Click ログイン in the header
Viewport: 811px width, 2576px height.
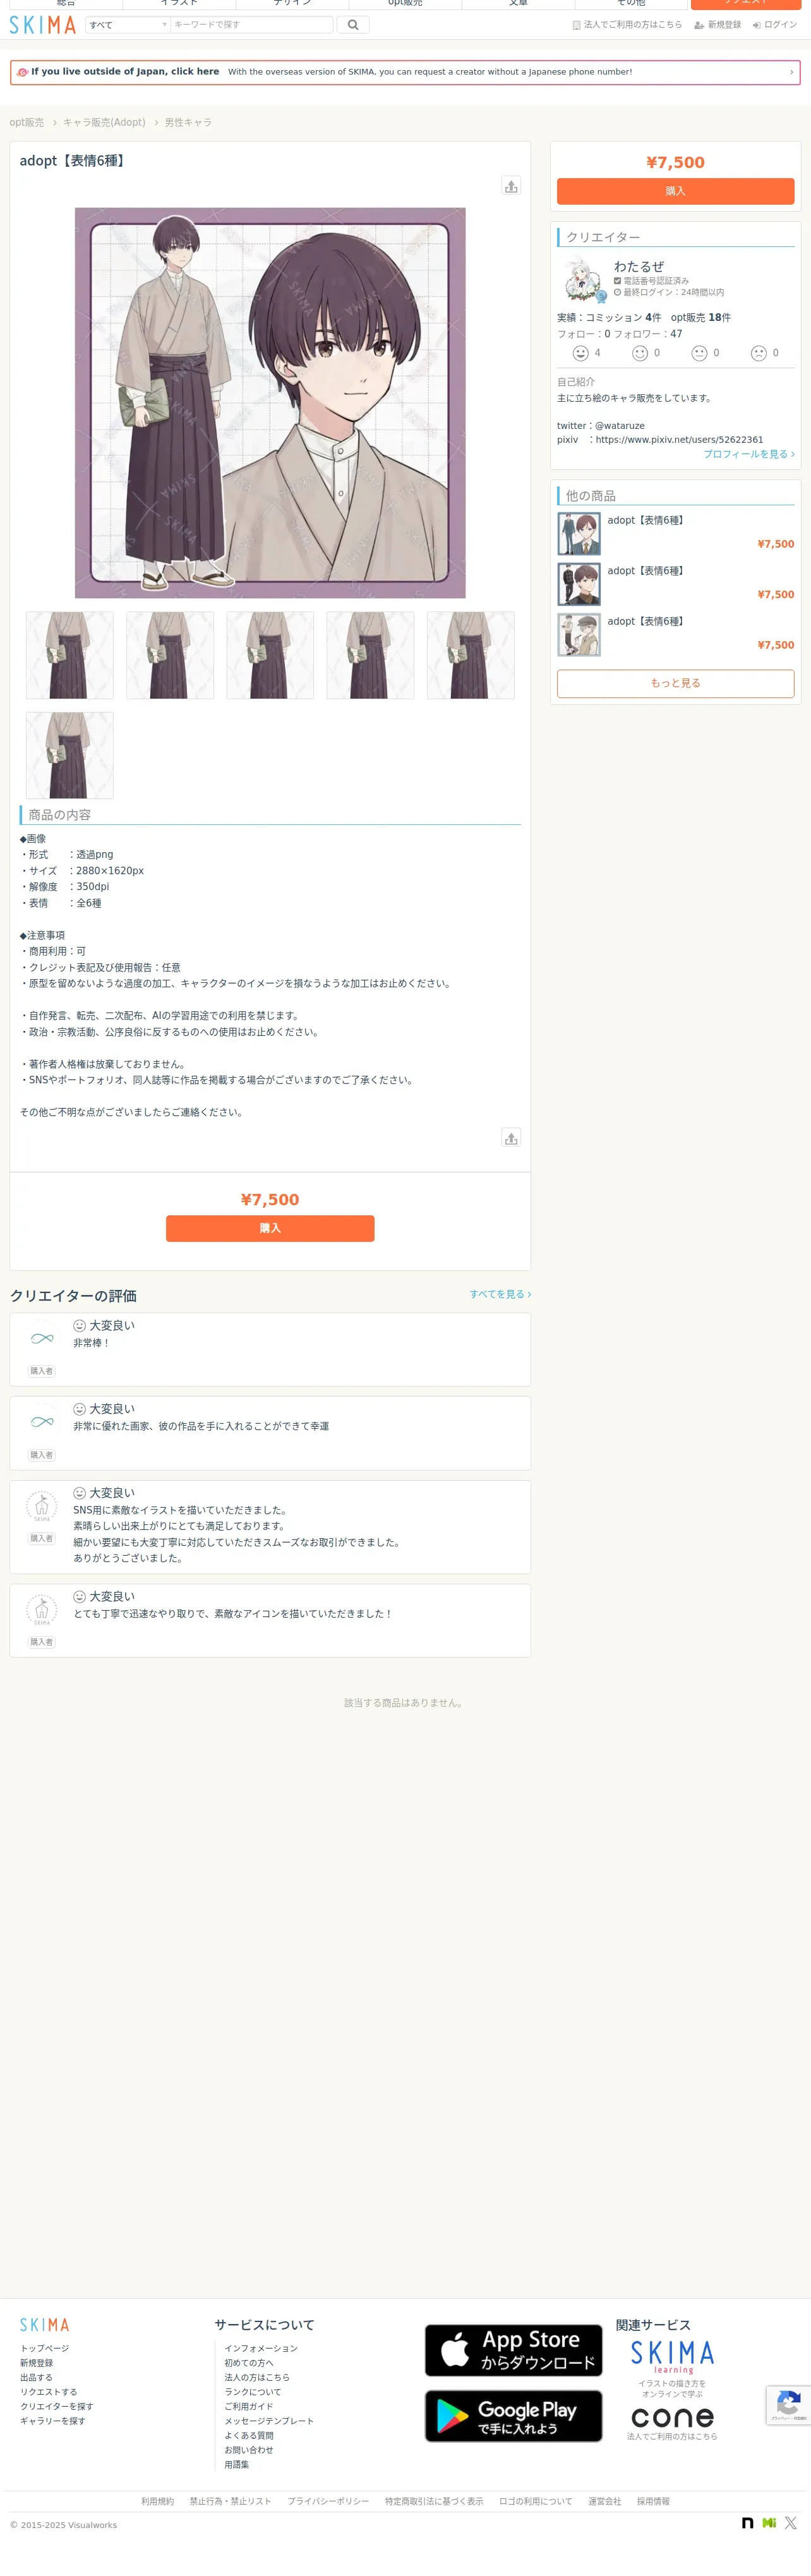(x=775, y=25)
